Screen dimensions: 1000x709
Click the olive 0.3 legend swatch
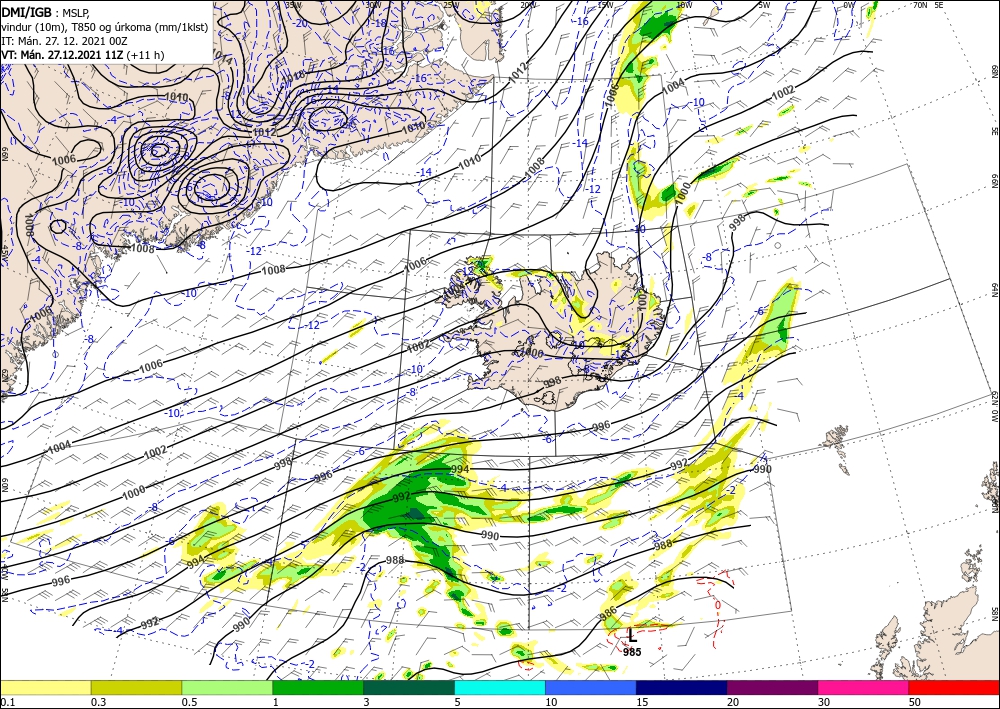(x=136, y=687)
